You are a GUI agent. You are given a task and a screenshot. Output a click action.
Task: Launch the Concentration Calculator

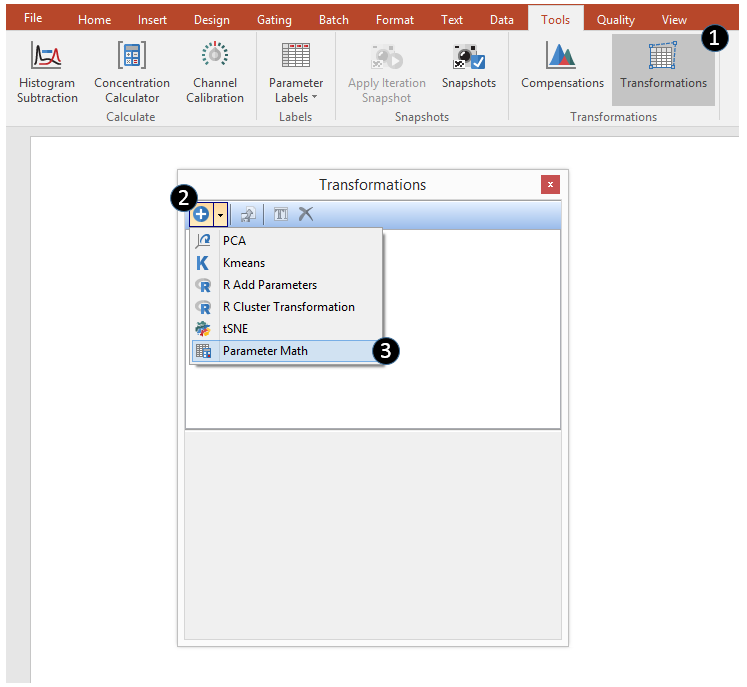(132, 71)
